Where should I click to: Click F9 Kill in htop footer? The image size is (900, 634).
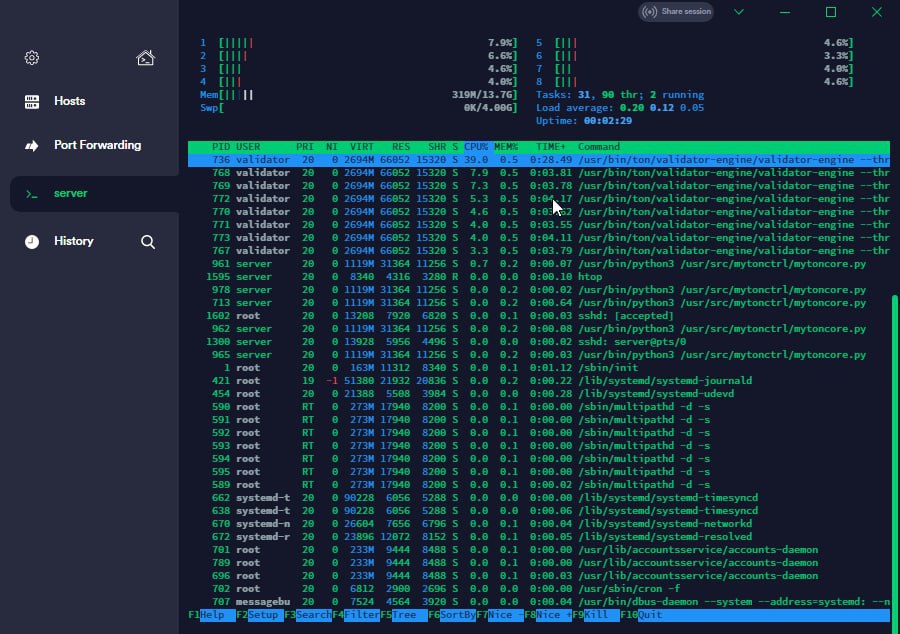(596, 615)
